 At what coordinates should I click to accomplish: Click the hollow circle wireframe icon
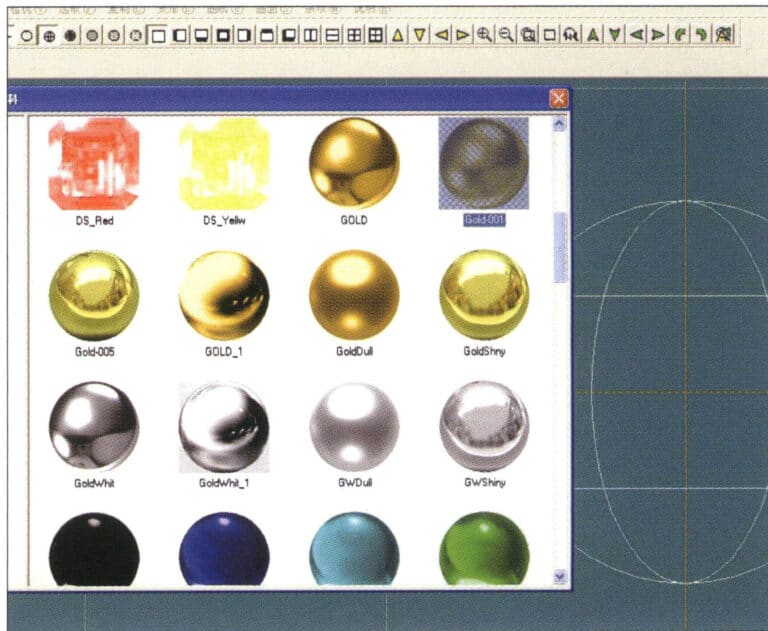click(x=27, y=36)
